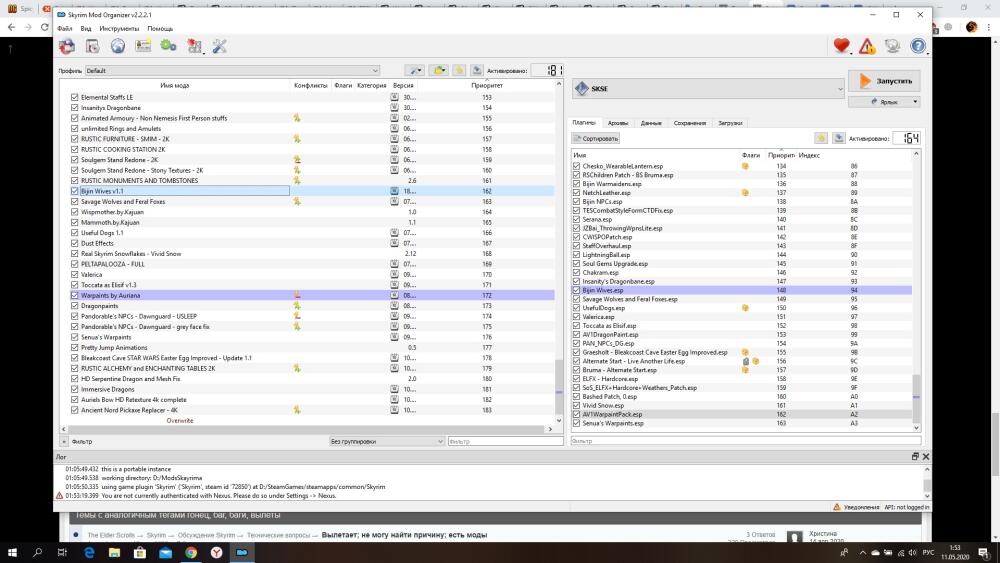Screen dimensions: 1000x563
Task: Uncheck the Bijin Wives.esp plugin
Action: click(577, 290)
